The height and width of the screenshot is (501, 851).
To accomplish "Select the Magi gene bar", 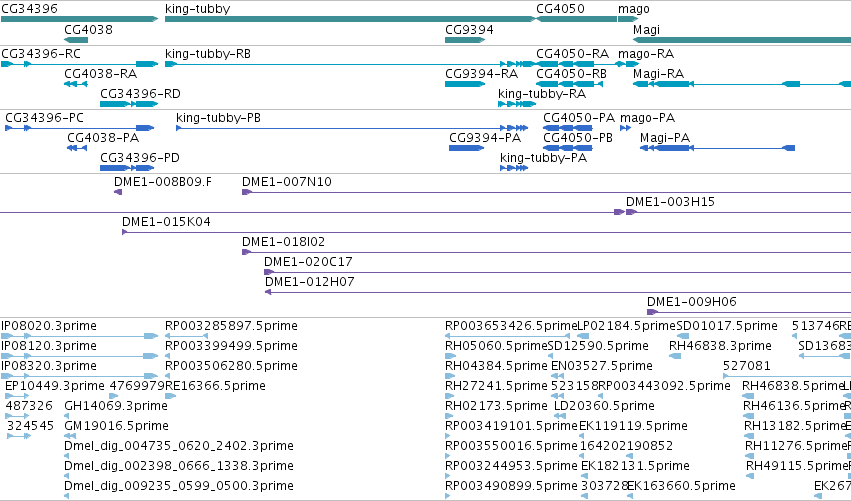I will [742, 40].
